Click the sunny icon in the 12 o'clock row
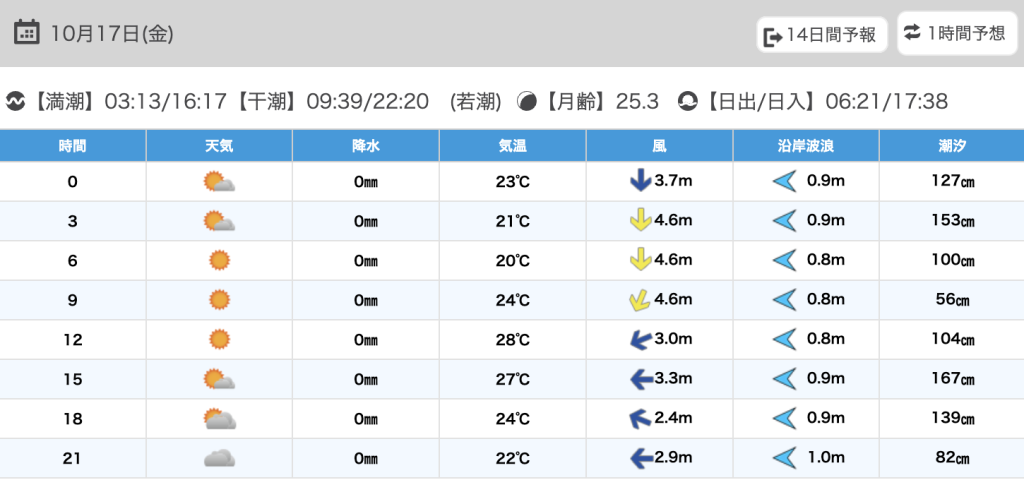 pos(219,340)
